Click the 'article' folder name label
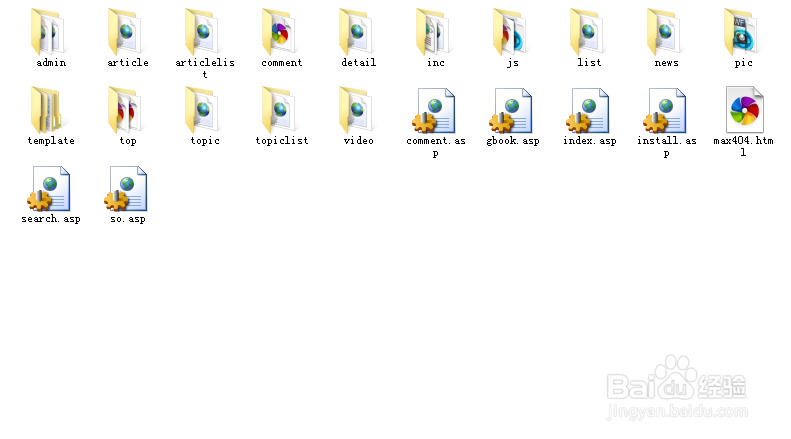Screen dimensions: 791x439 (128, 63)
